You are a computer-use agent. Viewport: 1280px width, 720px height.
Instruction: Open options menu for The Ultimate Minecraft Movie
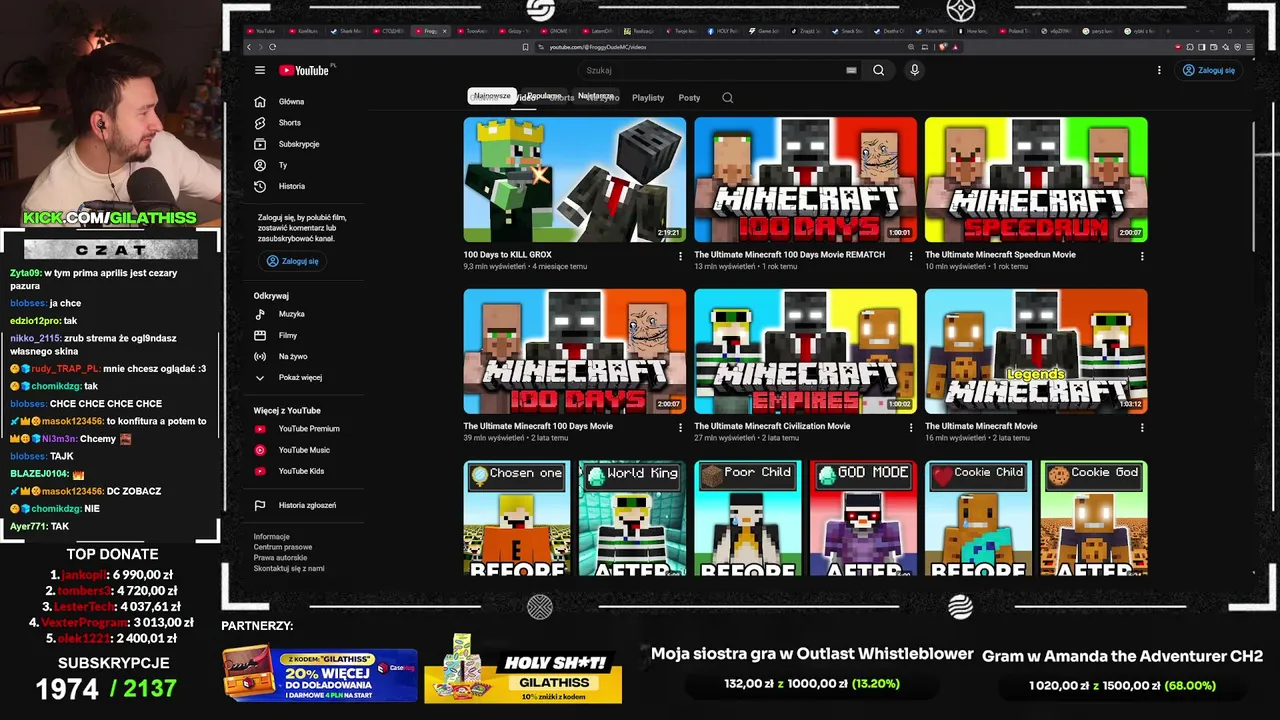[1142, 427]
